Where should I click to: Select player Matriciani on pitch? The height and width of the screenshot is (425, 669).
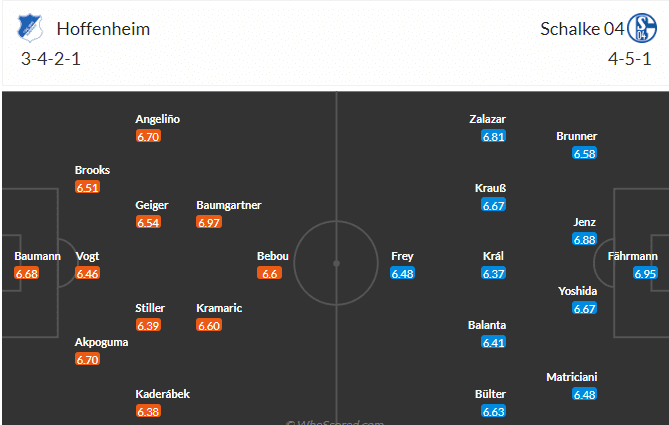tap(574, 377)
